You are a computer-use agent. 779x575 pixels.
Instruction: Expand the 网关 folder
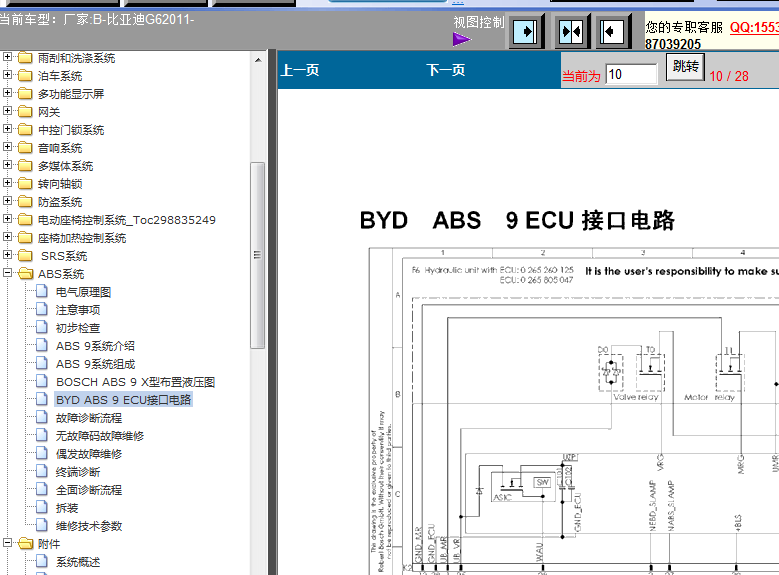click(x=7, y=111)
